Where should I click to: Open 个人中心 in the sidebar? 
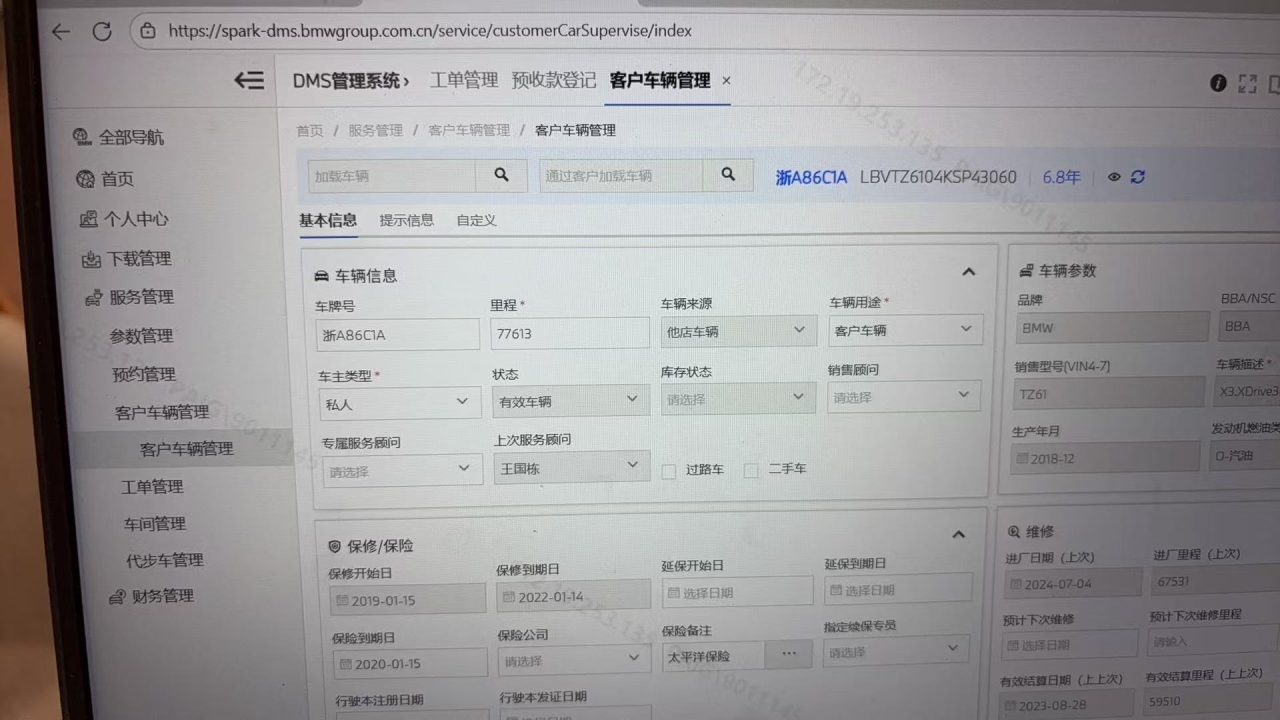click(x=135, y=219)
